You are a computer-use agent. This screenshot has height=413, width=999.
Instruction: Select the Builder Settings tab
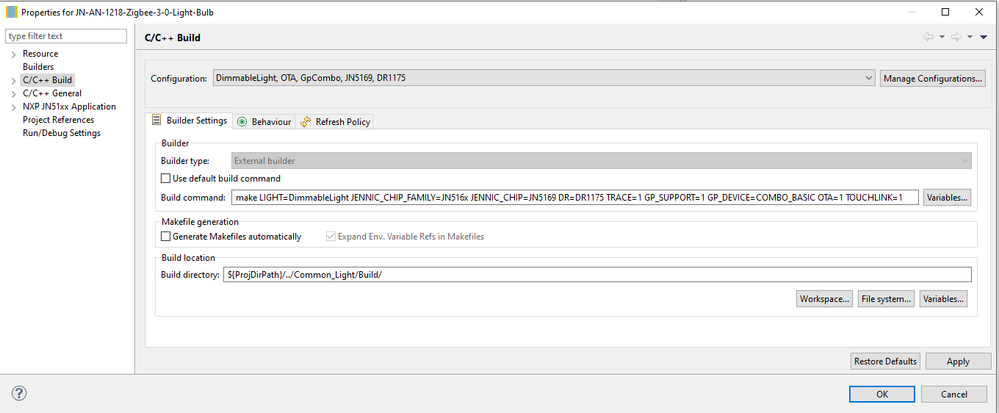(190, 122)
